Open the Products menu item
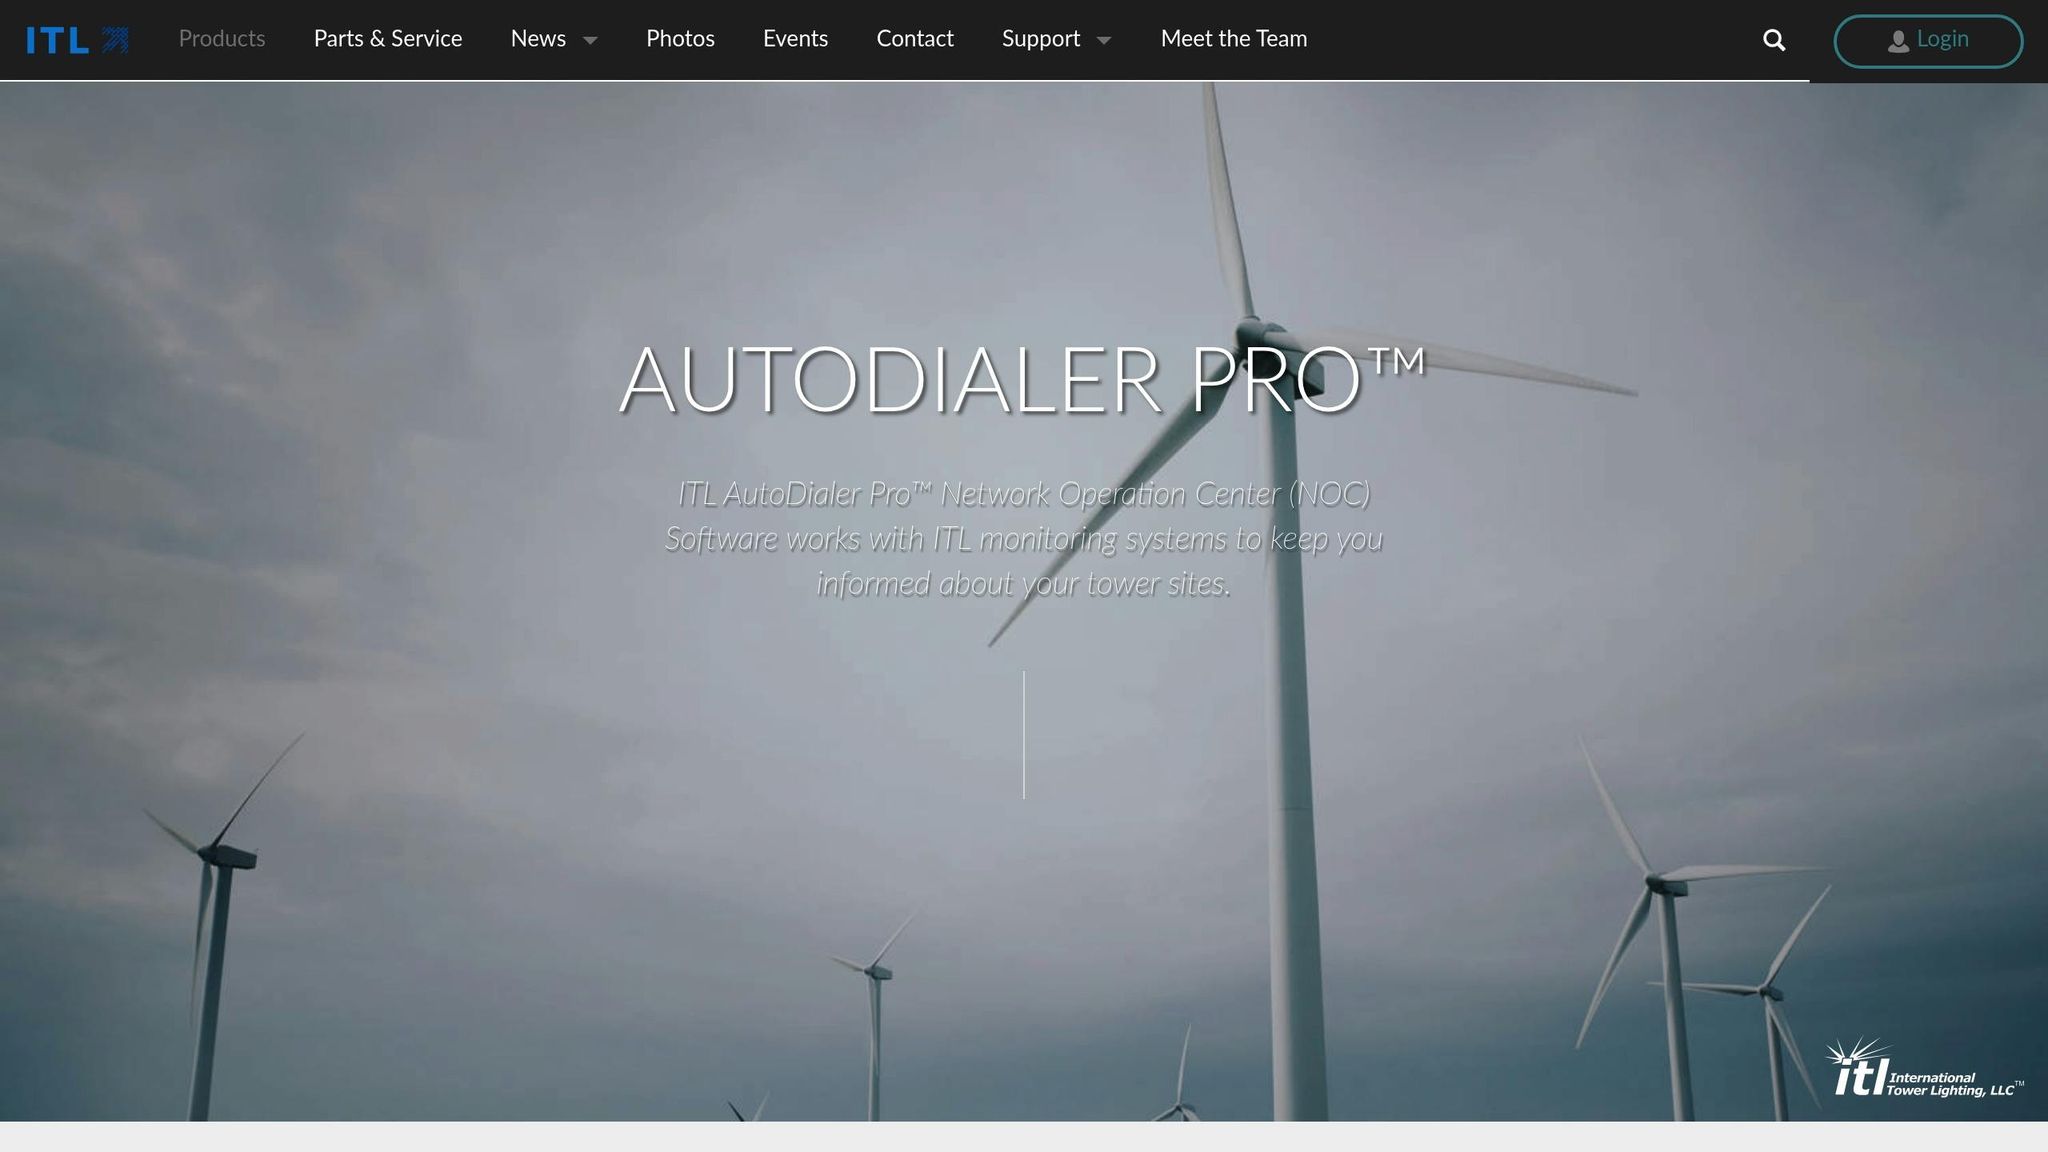 pyautogui.click(x=222, y=39)
